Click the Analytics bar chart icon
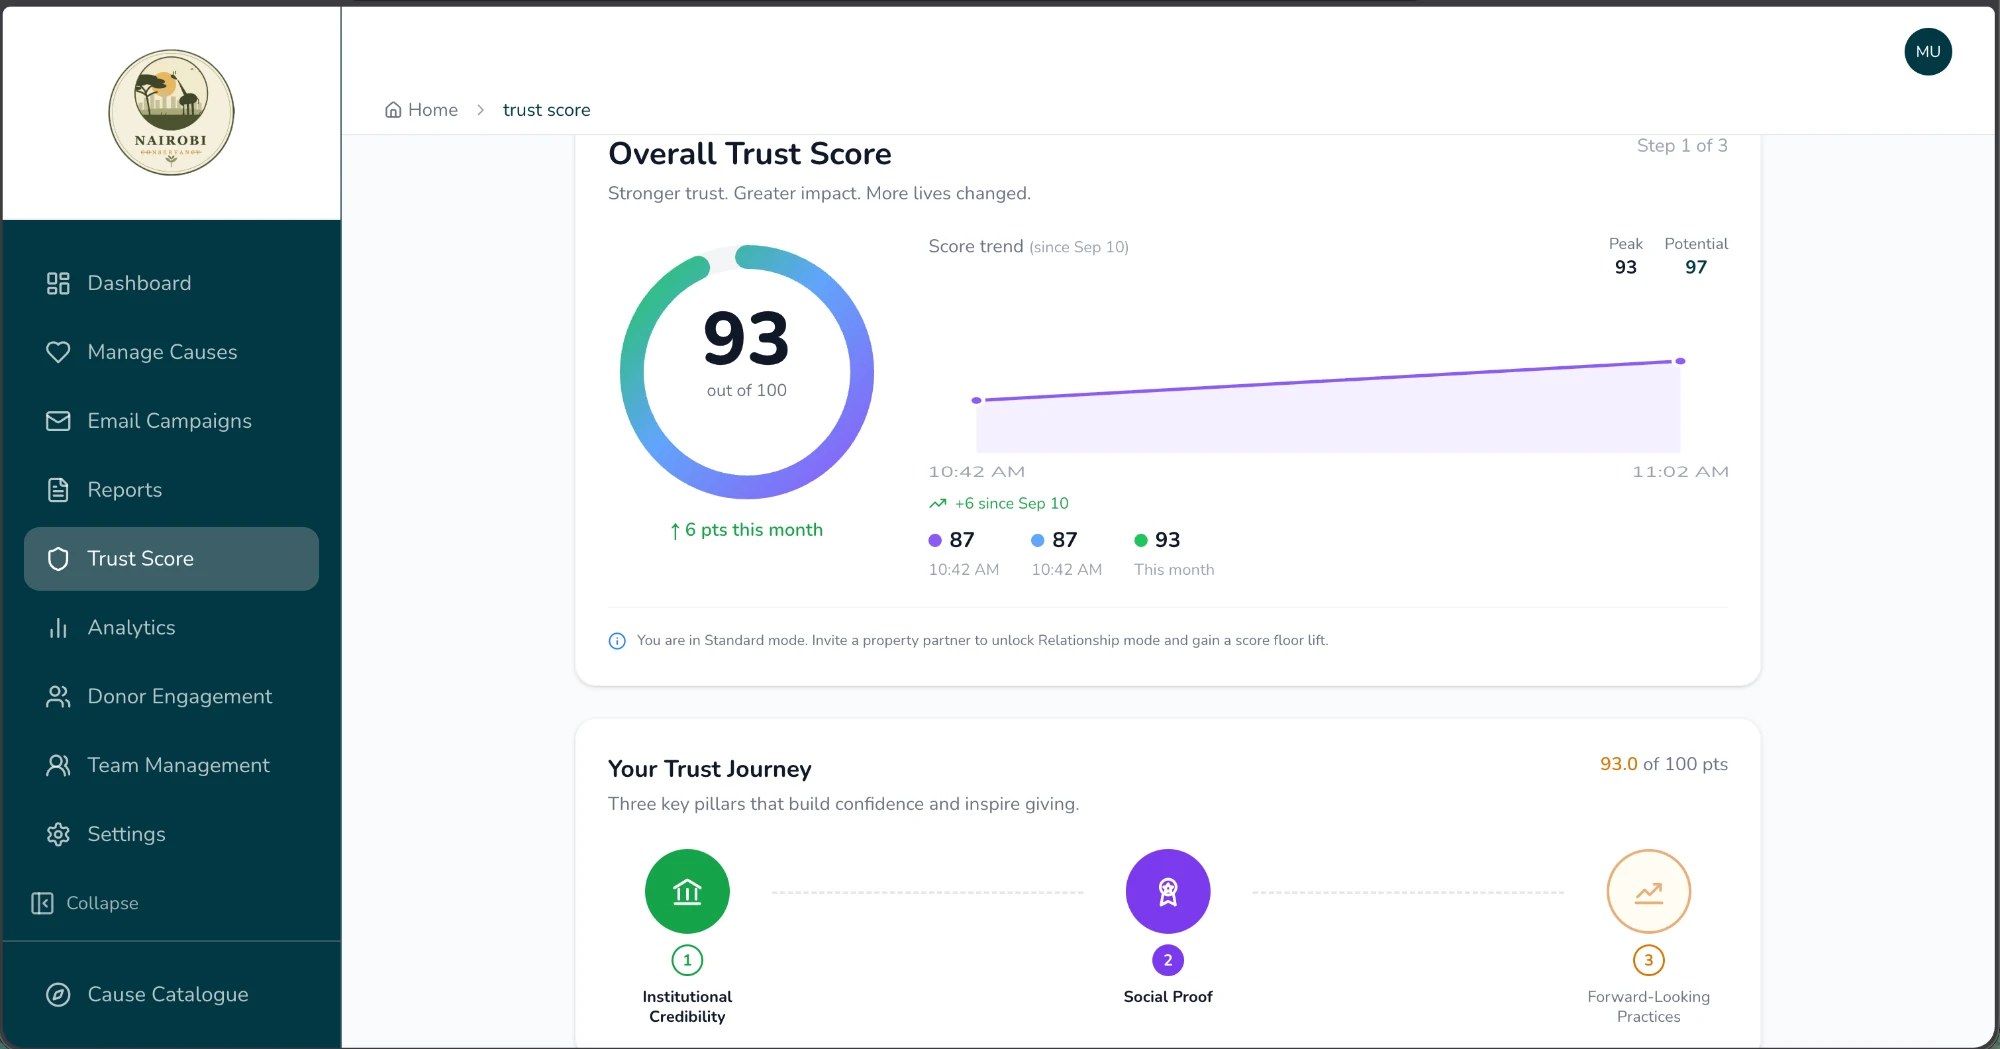Screen dimensions: 2000x1049 pyautogui.click(x=58, y=628)
